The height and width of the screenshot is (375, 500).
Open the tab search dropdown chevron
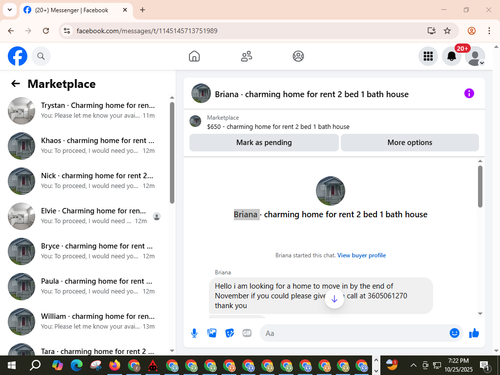coord(10,10)
